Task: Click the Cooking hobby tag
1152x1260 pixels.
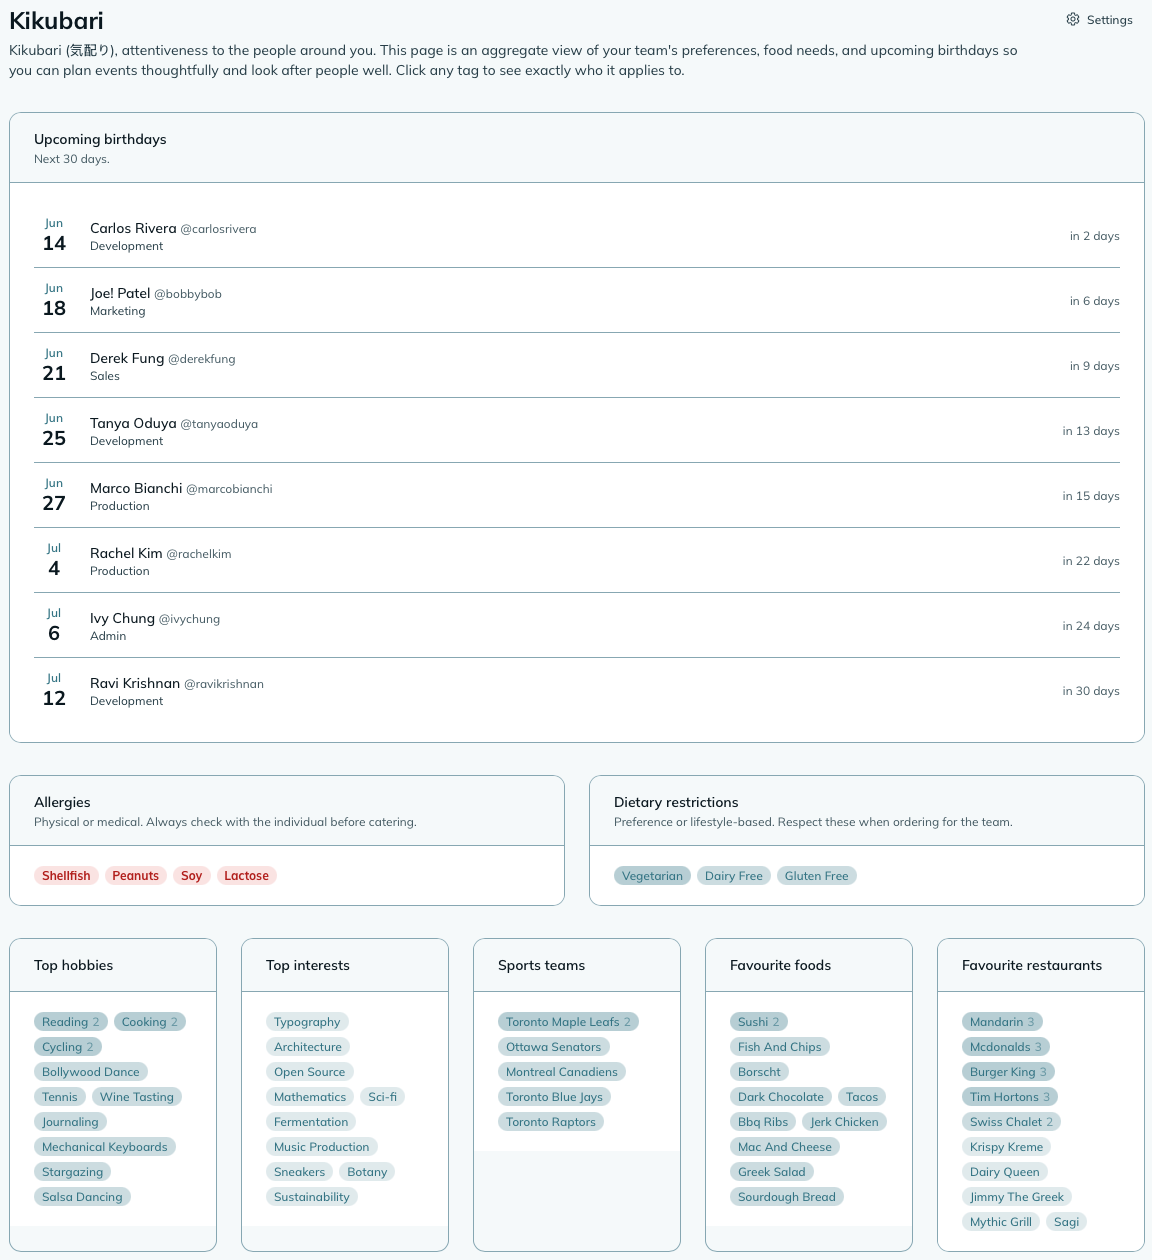Action: pos(150,1022)
